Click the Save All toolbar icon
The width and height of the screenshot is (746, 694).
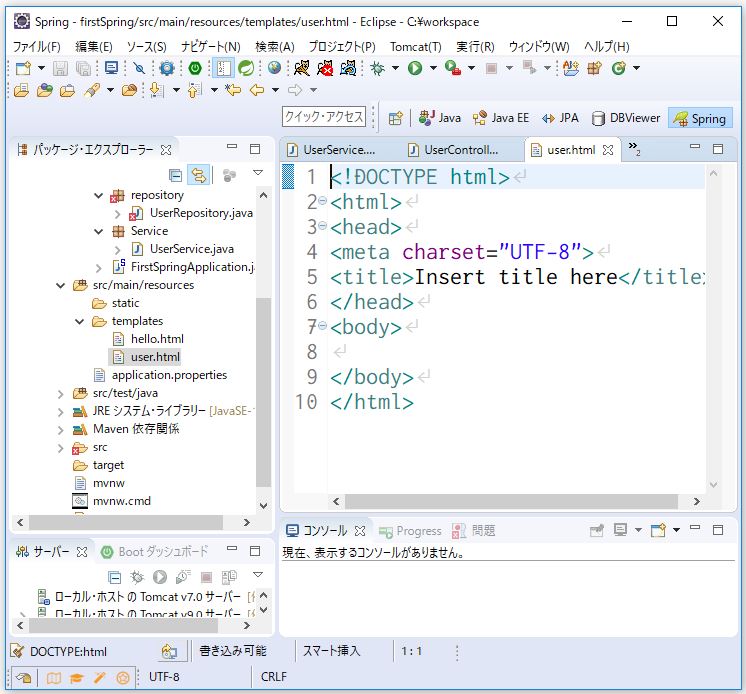tap(83, 68)
